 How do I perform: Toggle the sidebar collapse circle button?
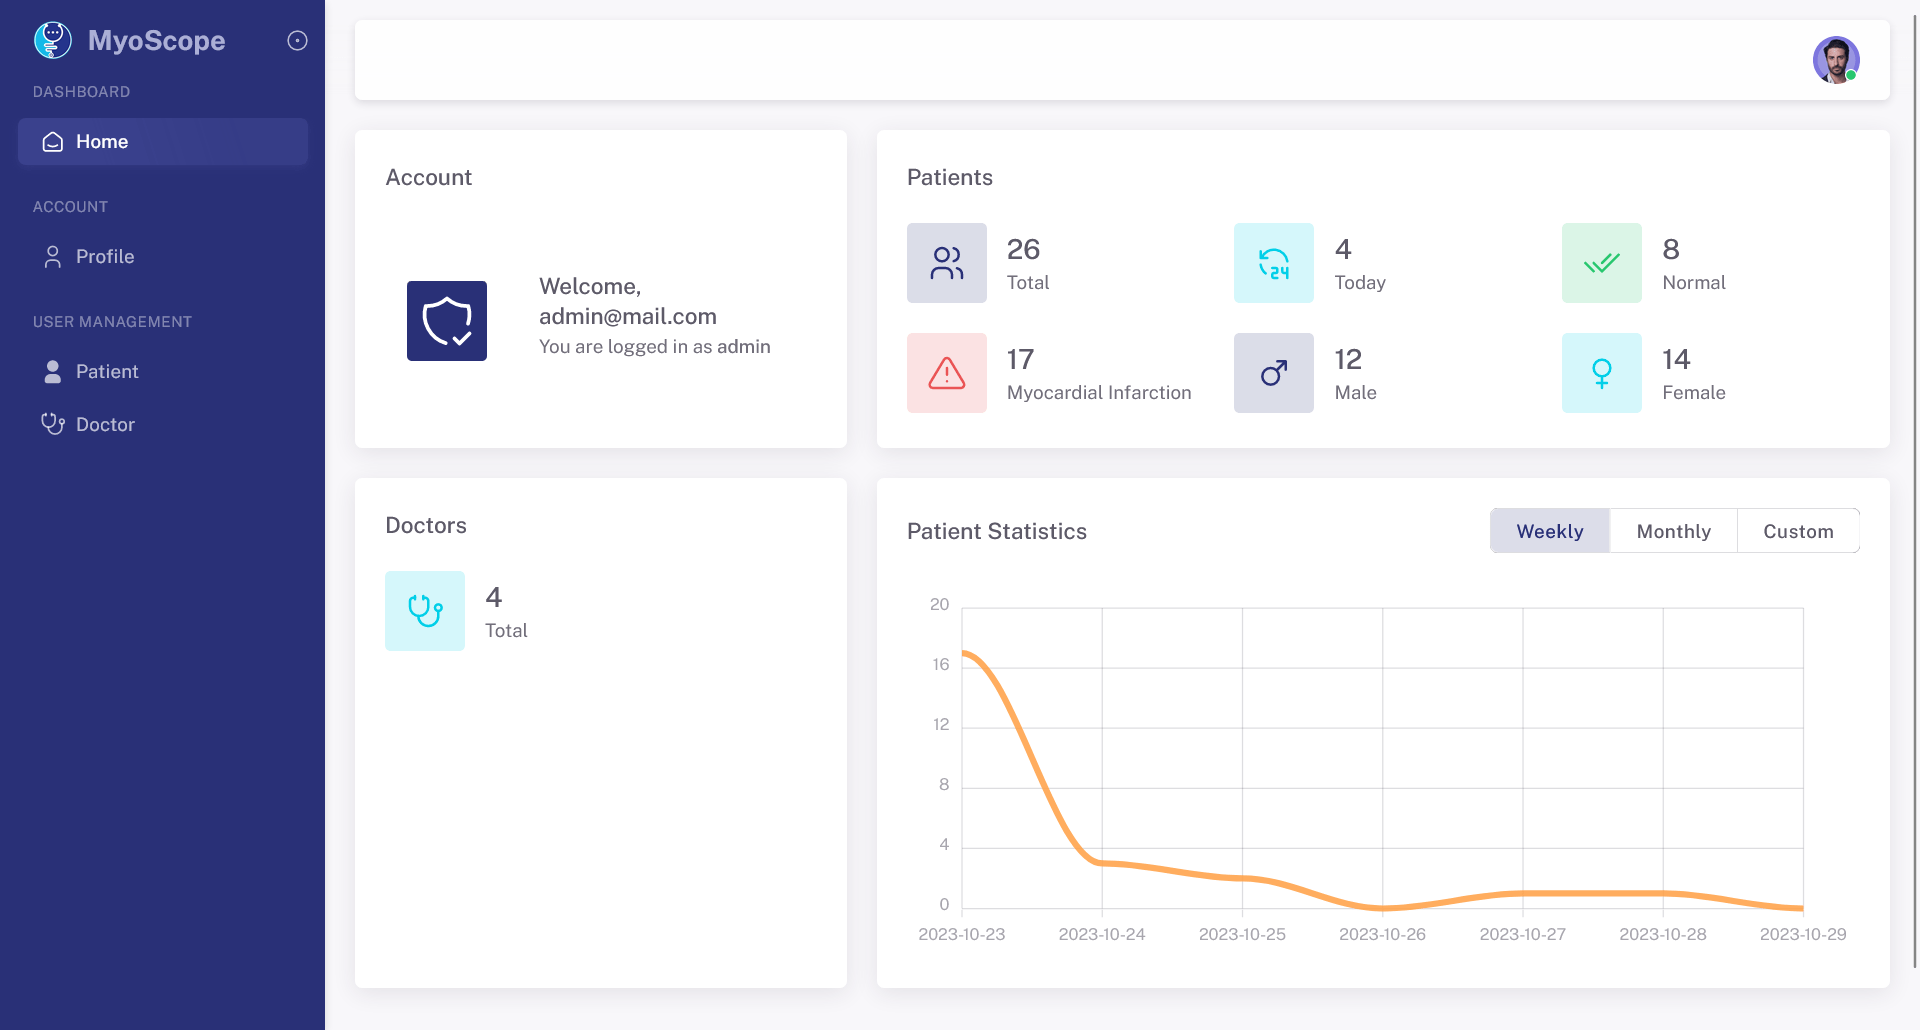pos(297,40)
